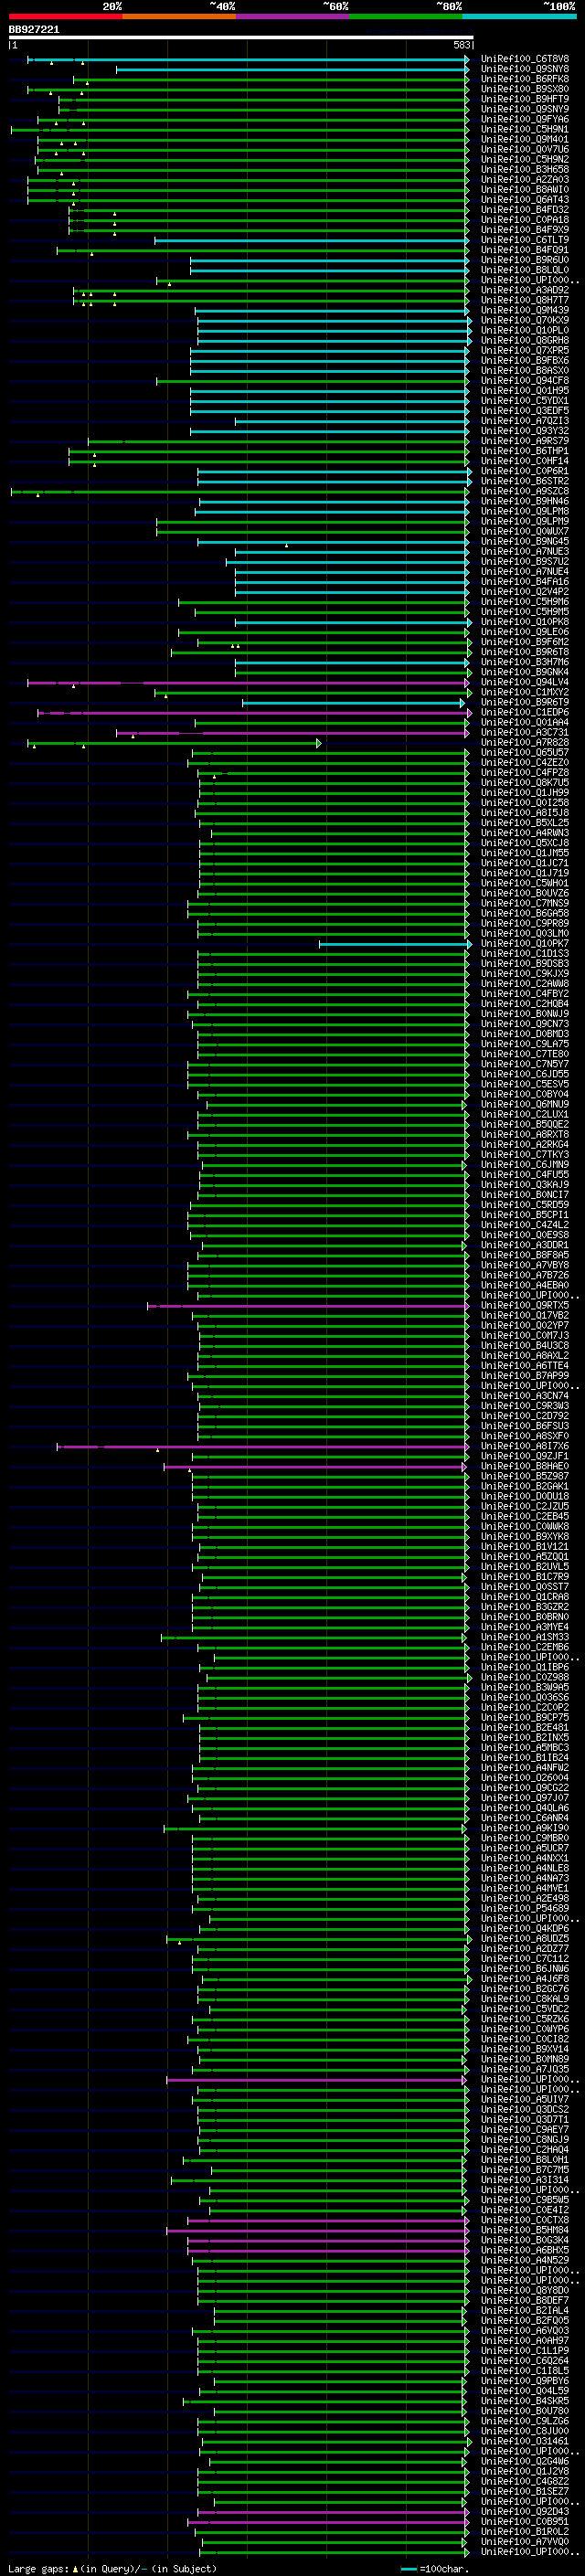The image size is (585, 2576).
Task: Click the white query sequence bar
Action: click(x=241, y=37)
